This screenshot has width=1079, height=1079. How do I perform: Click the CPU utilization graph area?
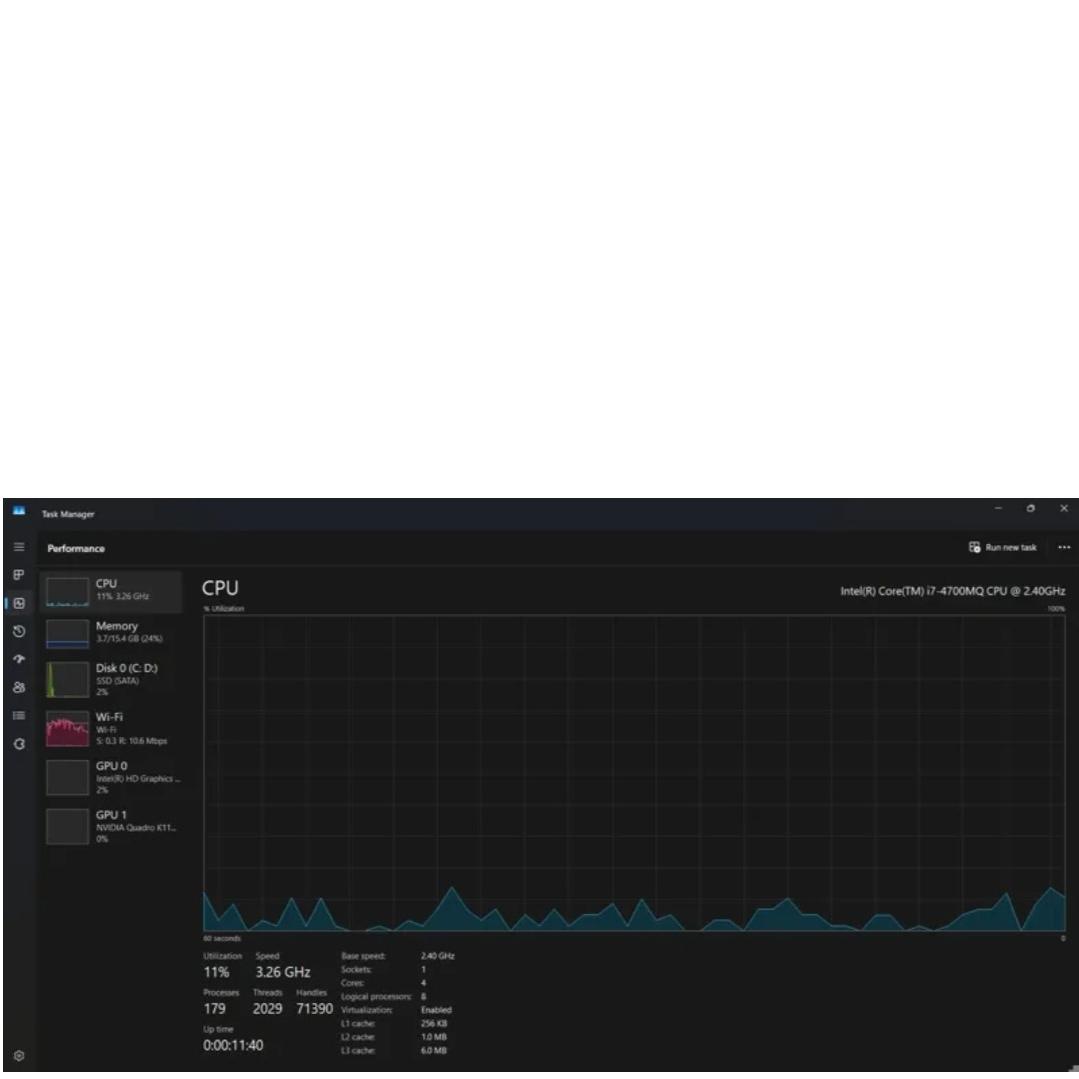pyautogui.click(x=634, y=772)
